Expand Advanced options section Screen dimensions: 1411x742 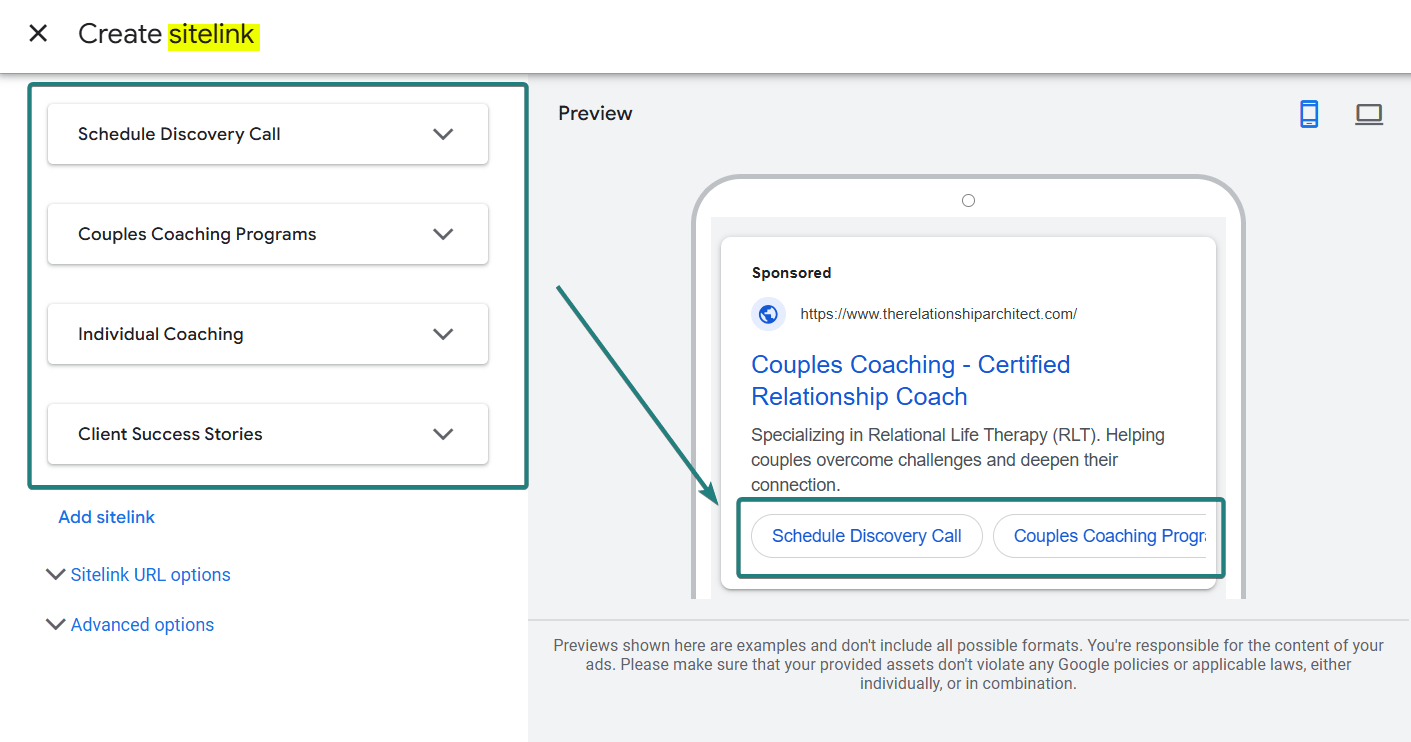click(x=142, y=625)
